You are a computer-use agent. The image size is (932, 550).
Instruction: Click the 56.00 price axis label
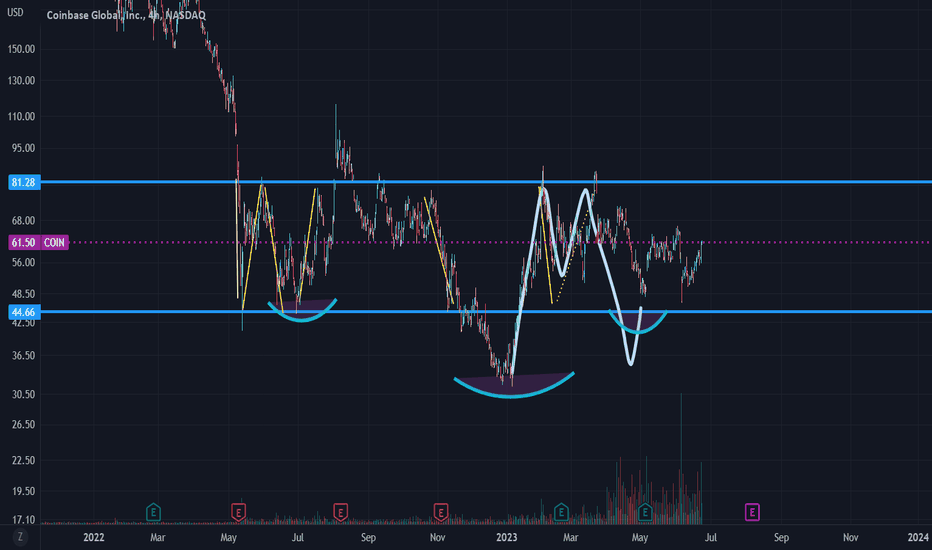pos(23,262)
